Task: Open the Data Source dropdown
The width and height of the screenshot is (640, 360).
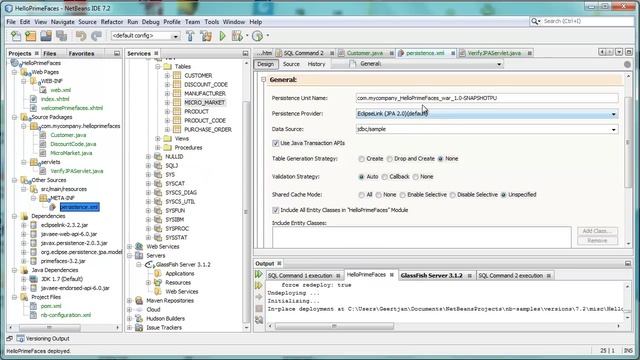Action: [x=613, y=129]
